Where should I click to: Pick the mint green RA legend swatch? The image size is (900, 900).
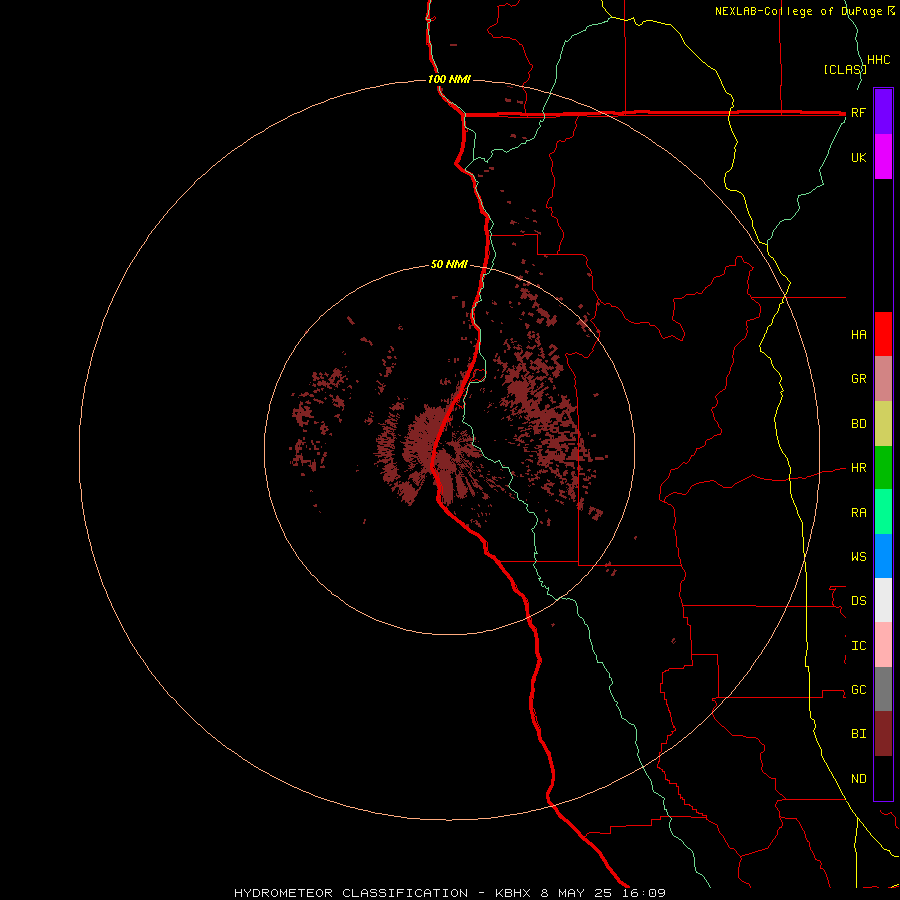(x=883, y=512)
